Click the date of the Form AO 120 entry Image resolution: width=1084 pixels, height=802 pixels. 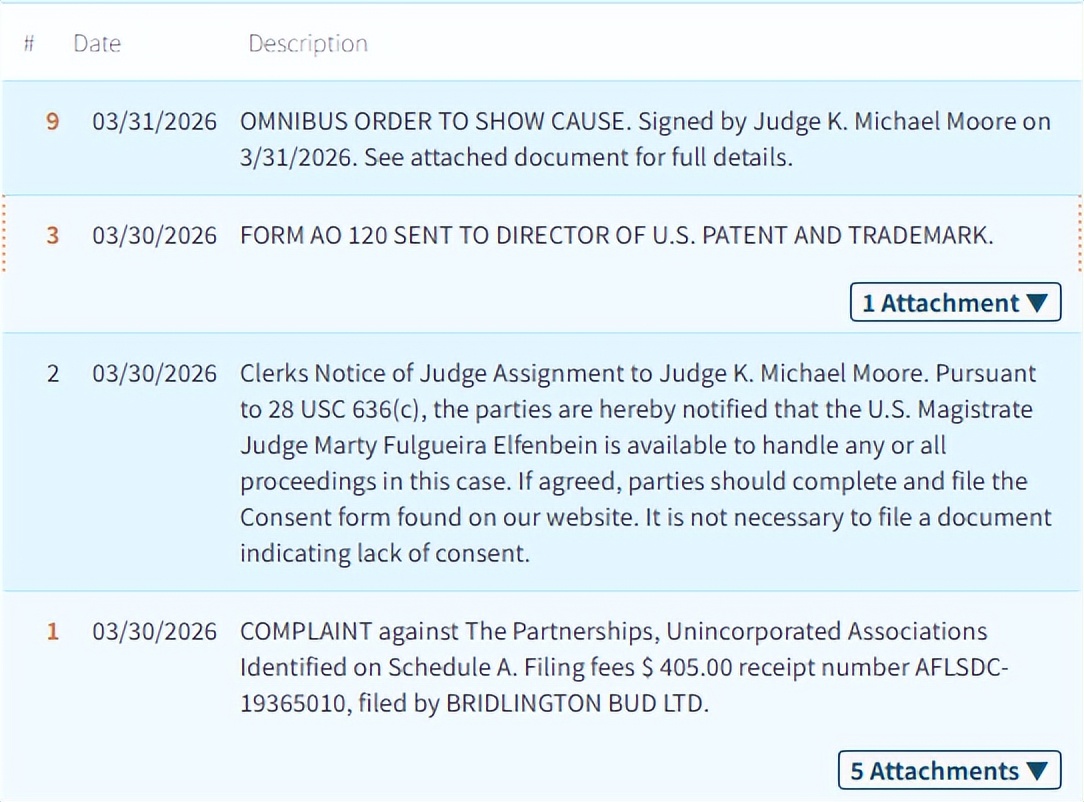coord(154,236)
